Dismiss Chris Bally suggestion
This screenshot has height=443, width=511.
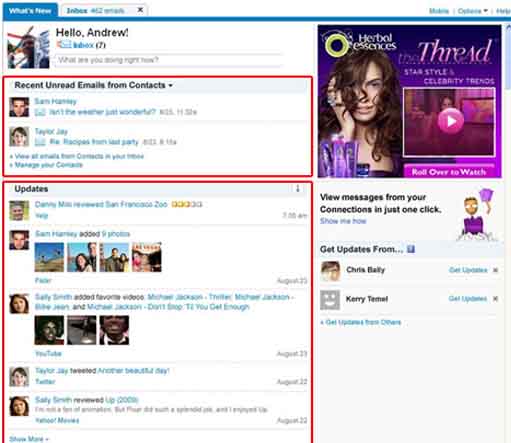(495, 270)
